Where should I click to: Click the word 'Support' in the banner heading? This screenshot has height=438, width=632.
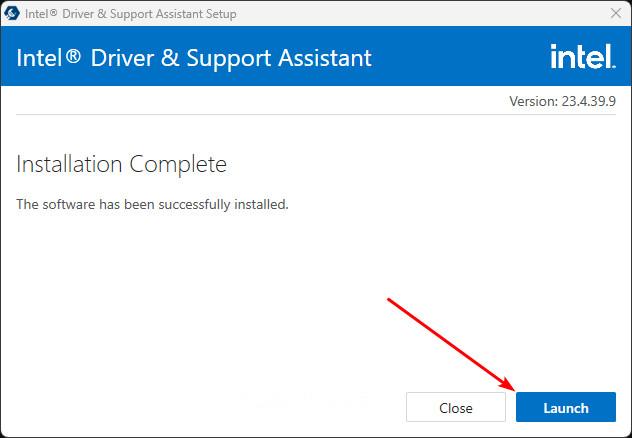pyautogui.click(x=229, y=59)
